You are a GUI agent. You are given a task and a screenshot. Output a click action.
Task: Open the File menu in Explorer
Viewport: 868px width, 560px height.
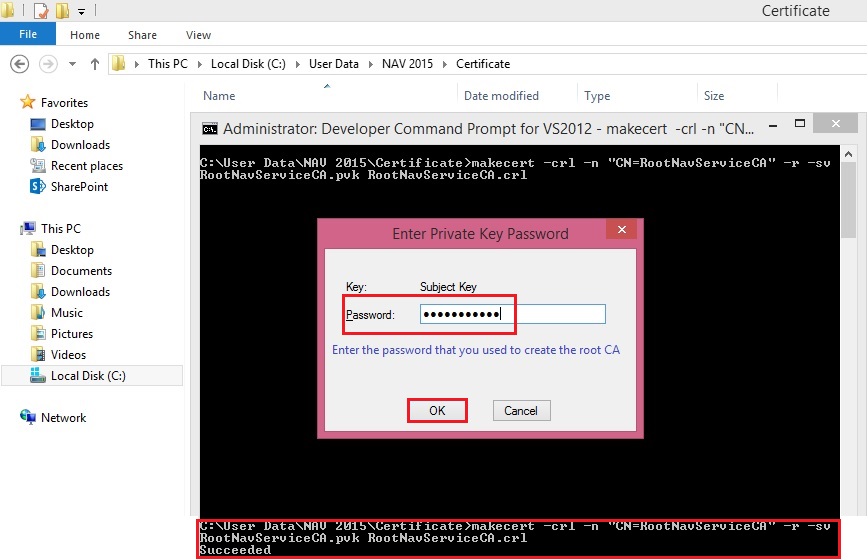pos(28,35)
